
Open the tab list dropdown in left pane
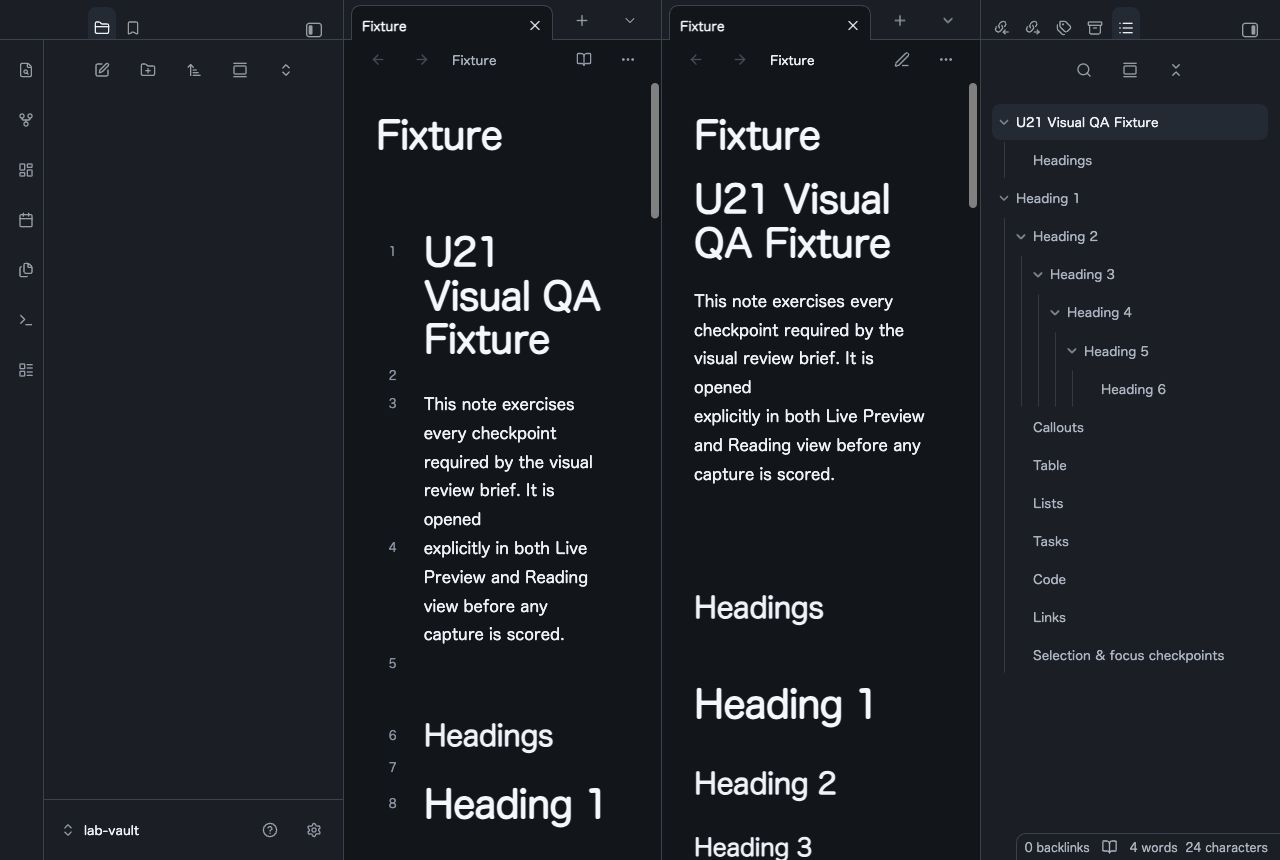click(x=630, y=20)
